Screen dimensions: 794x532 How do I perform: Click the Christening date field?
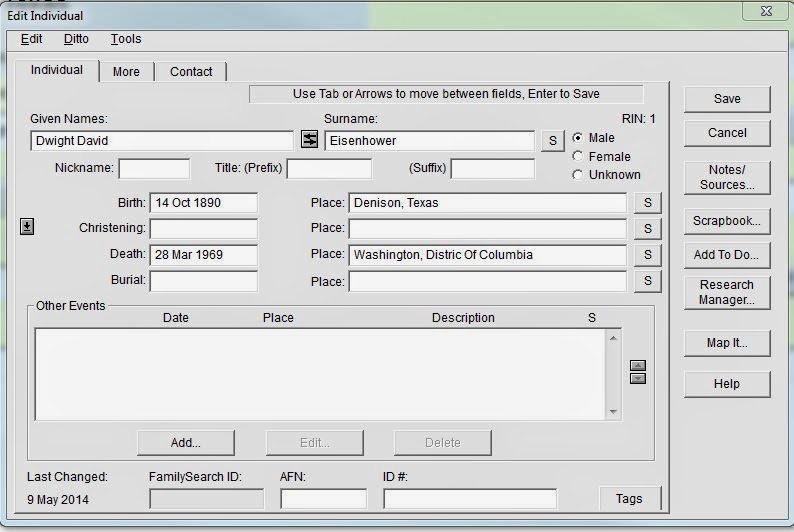click(204, 229)
